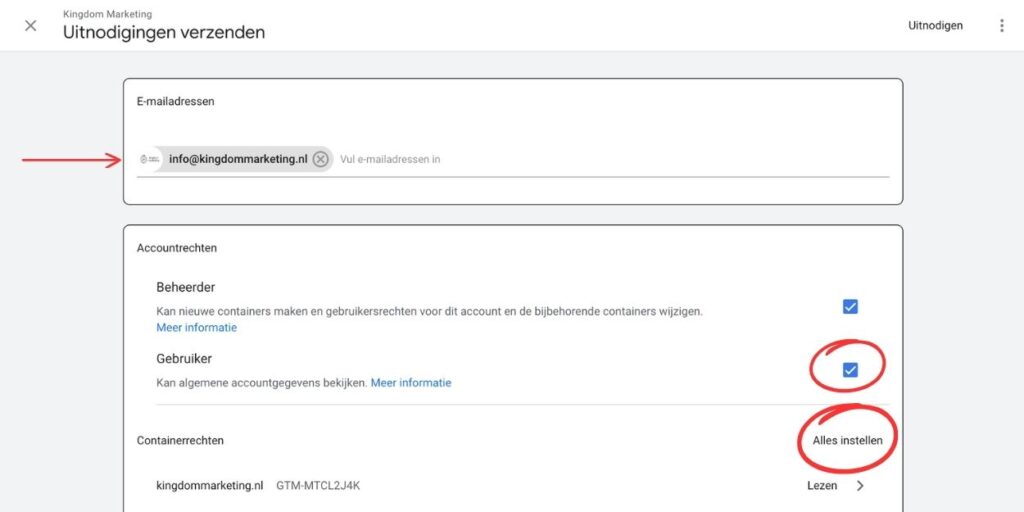The height and width of the screenshot is (512, 1024).
Task: Focus the 'Vul e-mailadressen in' field
Action: [600, 159]
